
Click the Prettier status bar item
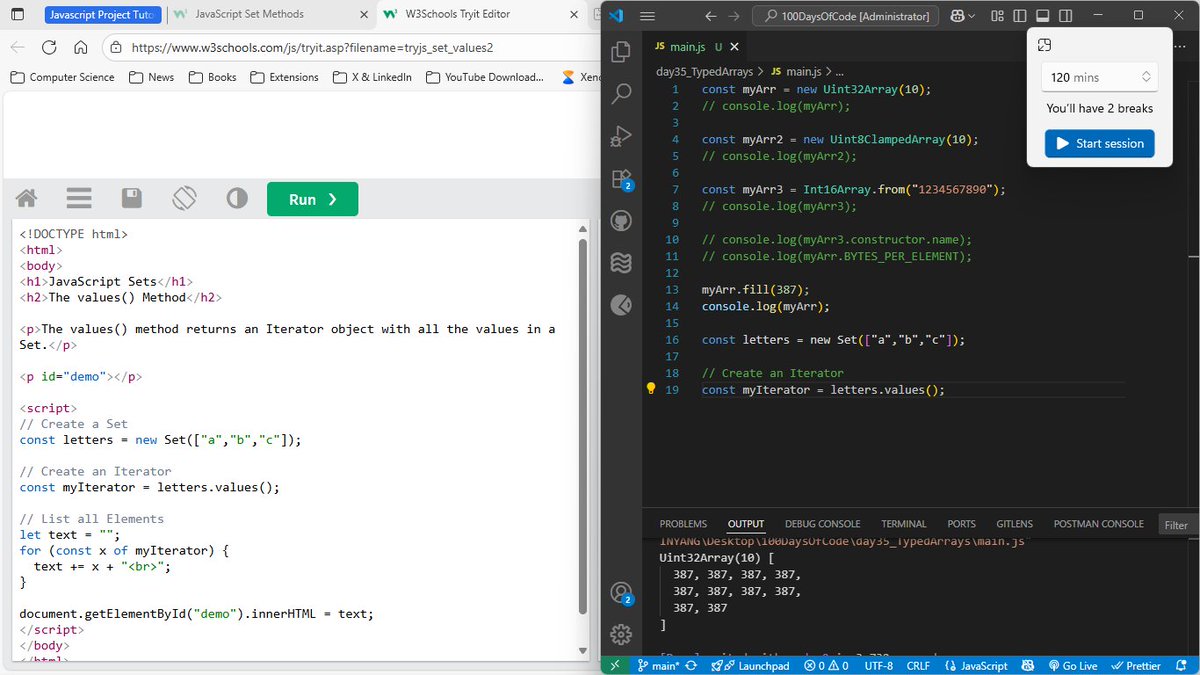point(1135,666)
